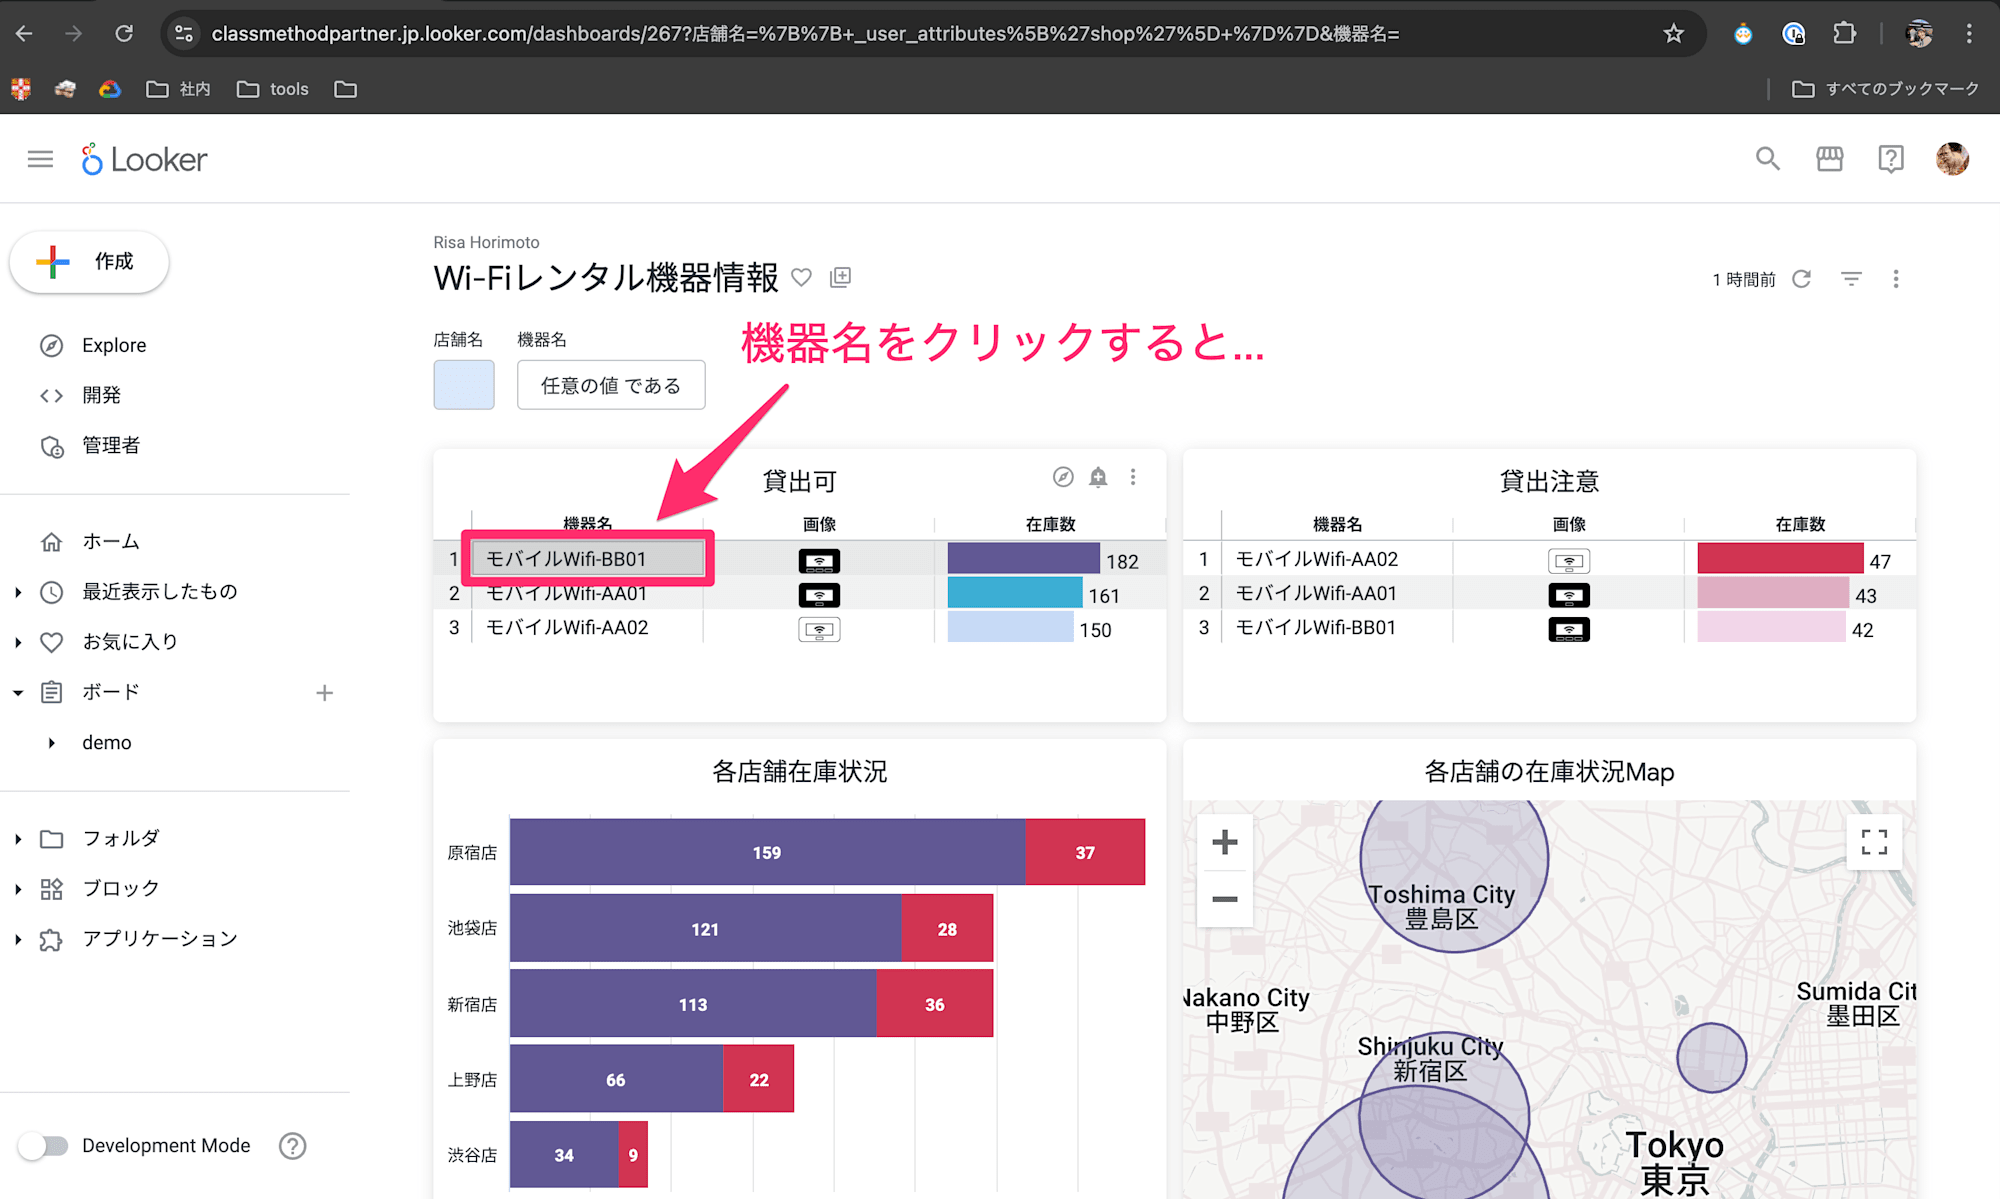Click the Looker logo
2000x1199 pixels.
pyautogui.click(x=145, y=159)
